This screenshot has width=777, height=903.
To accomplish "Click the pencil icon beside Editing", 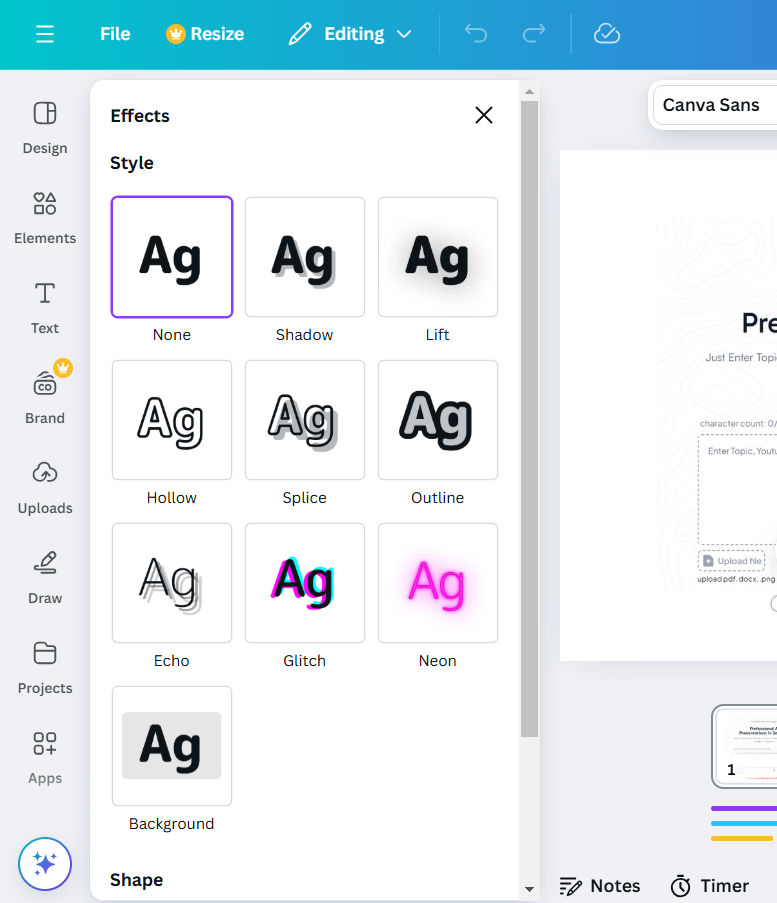I will pos(300,34).
